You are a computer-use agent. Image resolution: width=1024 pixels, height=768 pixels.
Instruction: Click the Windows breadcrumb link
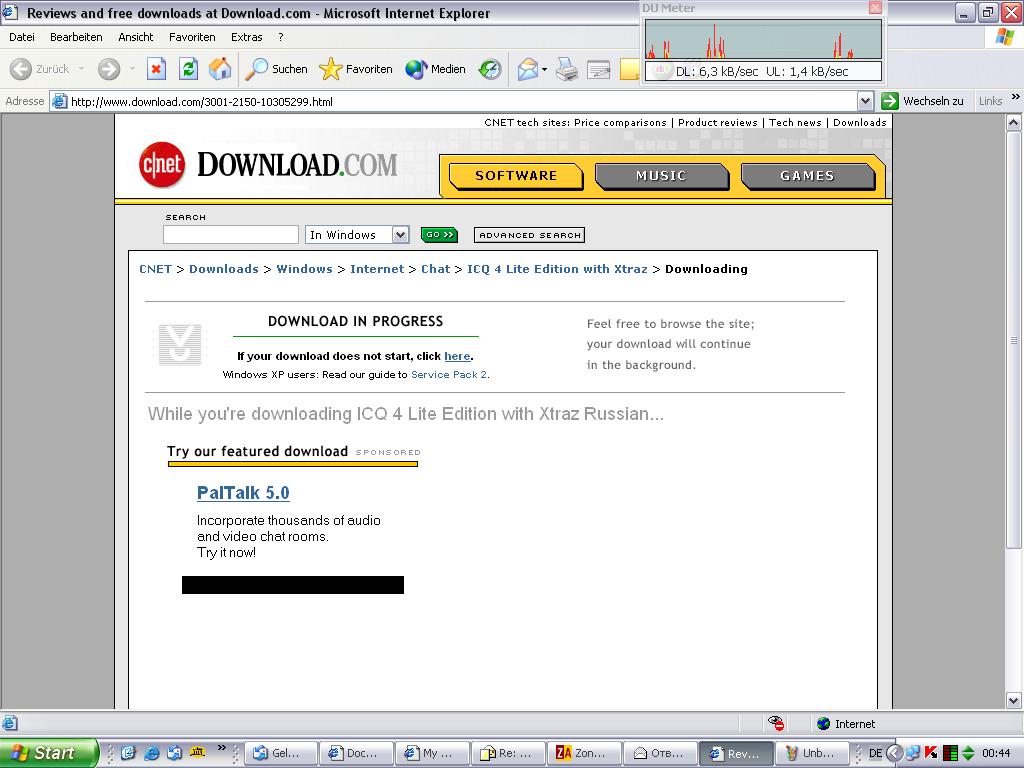click(x=304, y=269)
